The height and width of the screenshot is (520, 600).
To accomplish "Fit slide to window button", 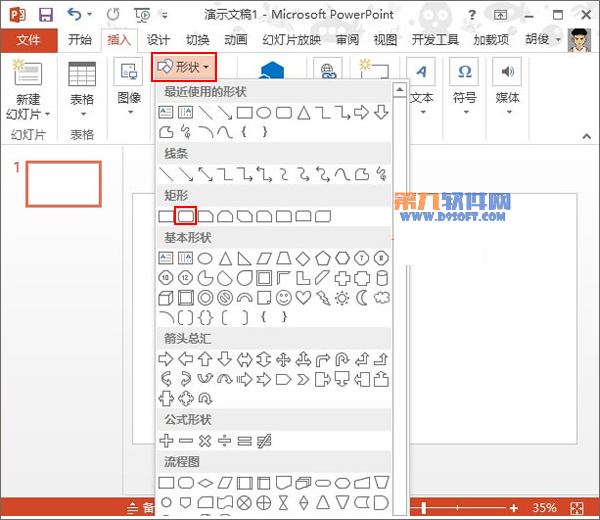I will pos(577,508).
